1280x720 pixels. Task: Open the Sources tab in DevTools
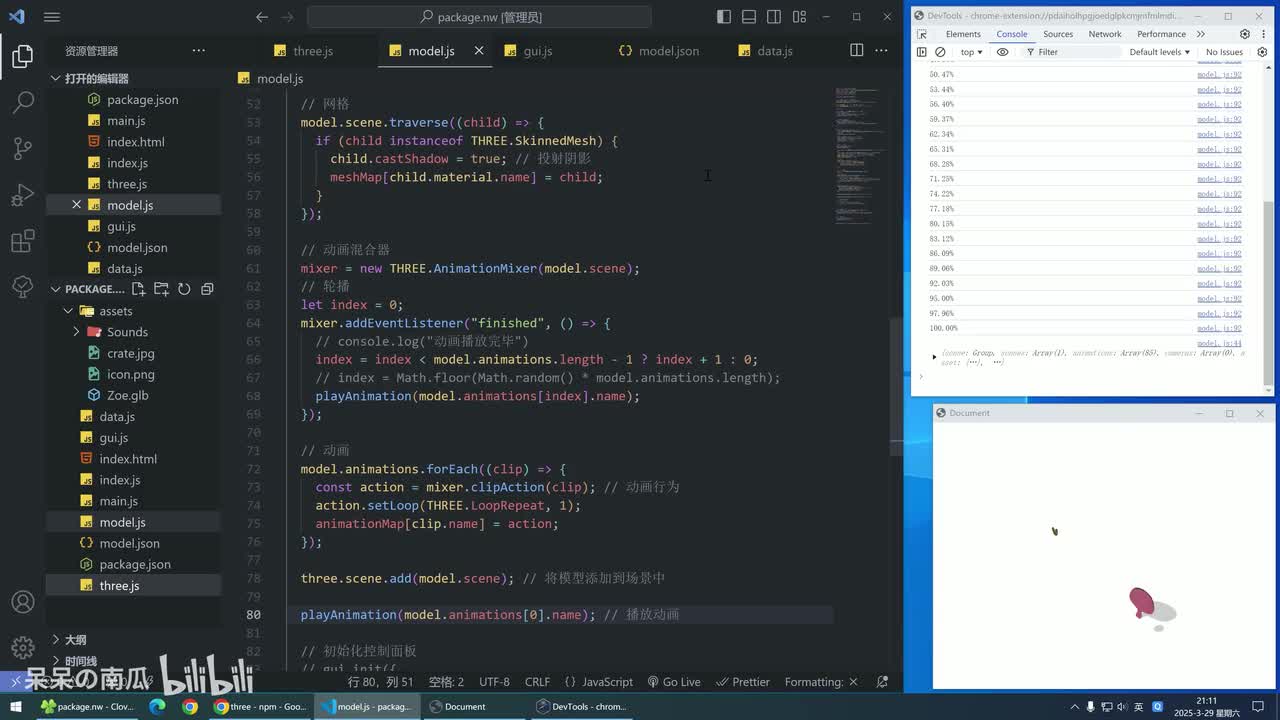coord(1058,34)
